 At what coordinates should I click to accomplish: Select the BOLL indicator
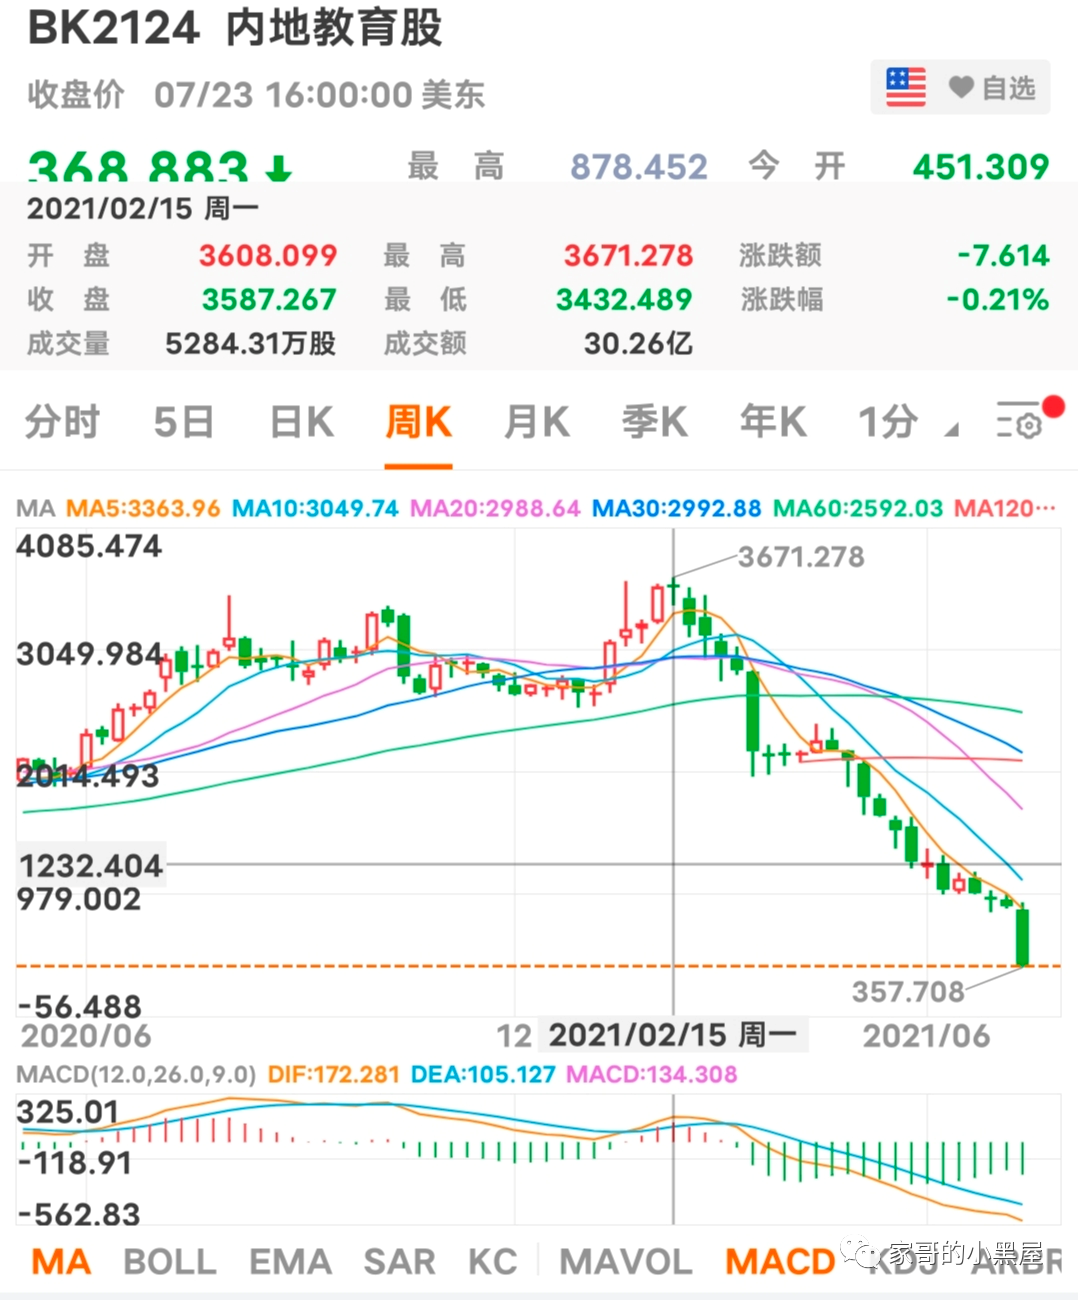(x=169, y=1262)
